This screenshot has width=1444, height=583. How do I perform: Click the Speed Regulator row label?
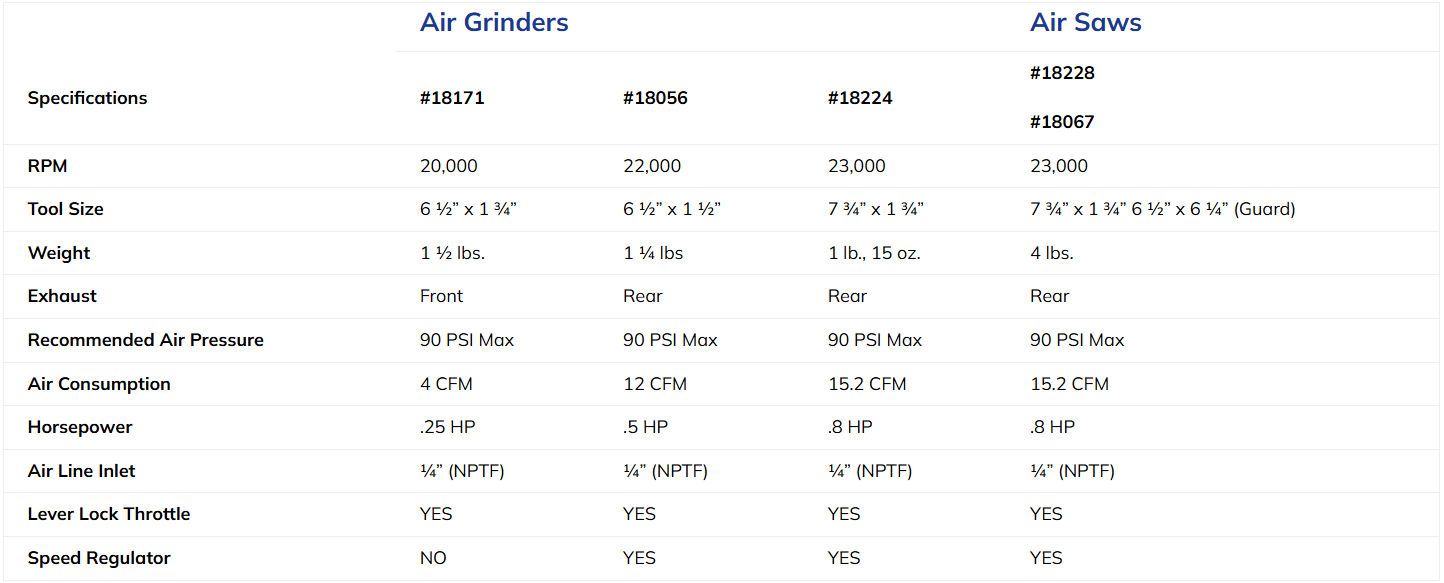tap(98, 558)
